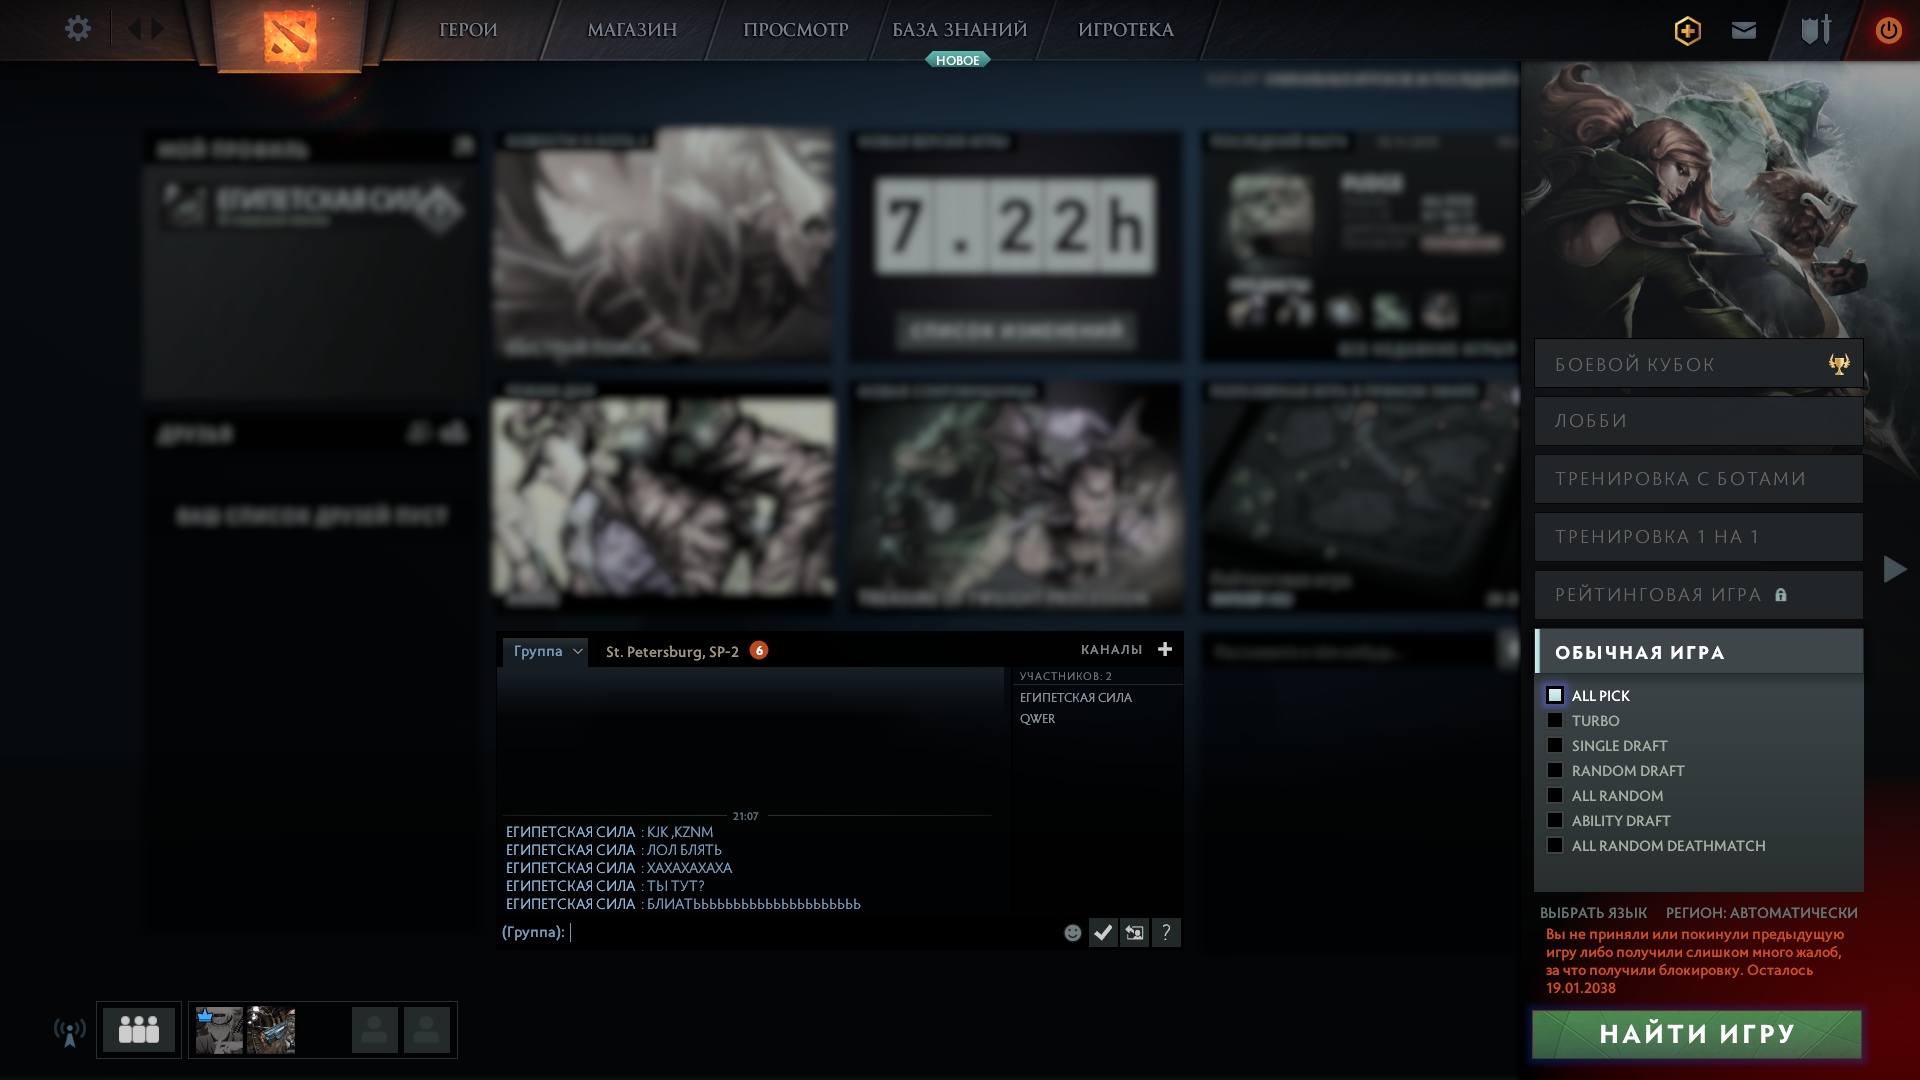
Task: Click the Dota 2 logo home button
Action: click(289, 36)
